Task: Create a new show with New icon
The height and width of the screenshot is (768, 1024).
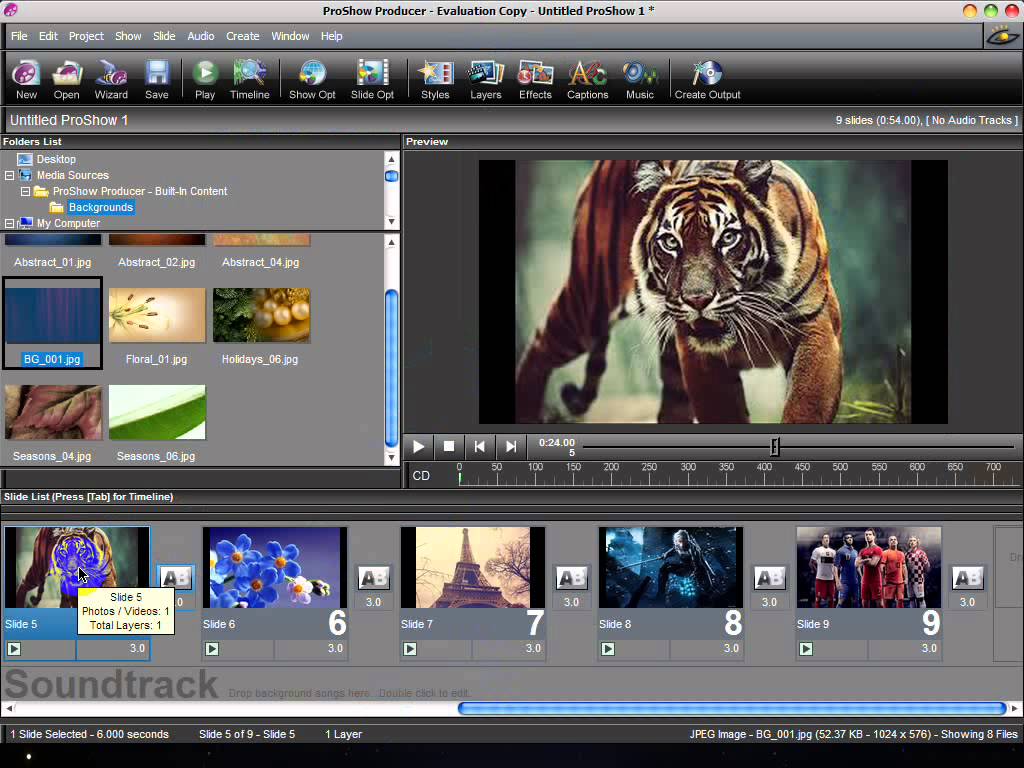Action: tap(26, 80)
